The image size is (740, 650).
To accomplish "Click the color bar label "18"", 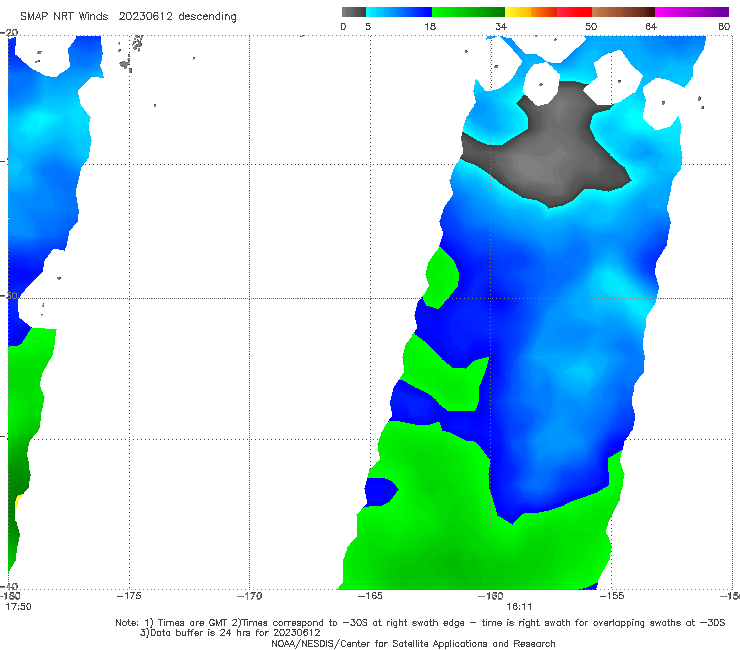I will coord(430,26).
